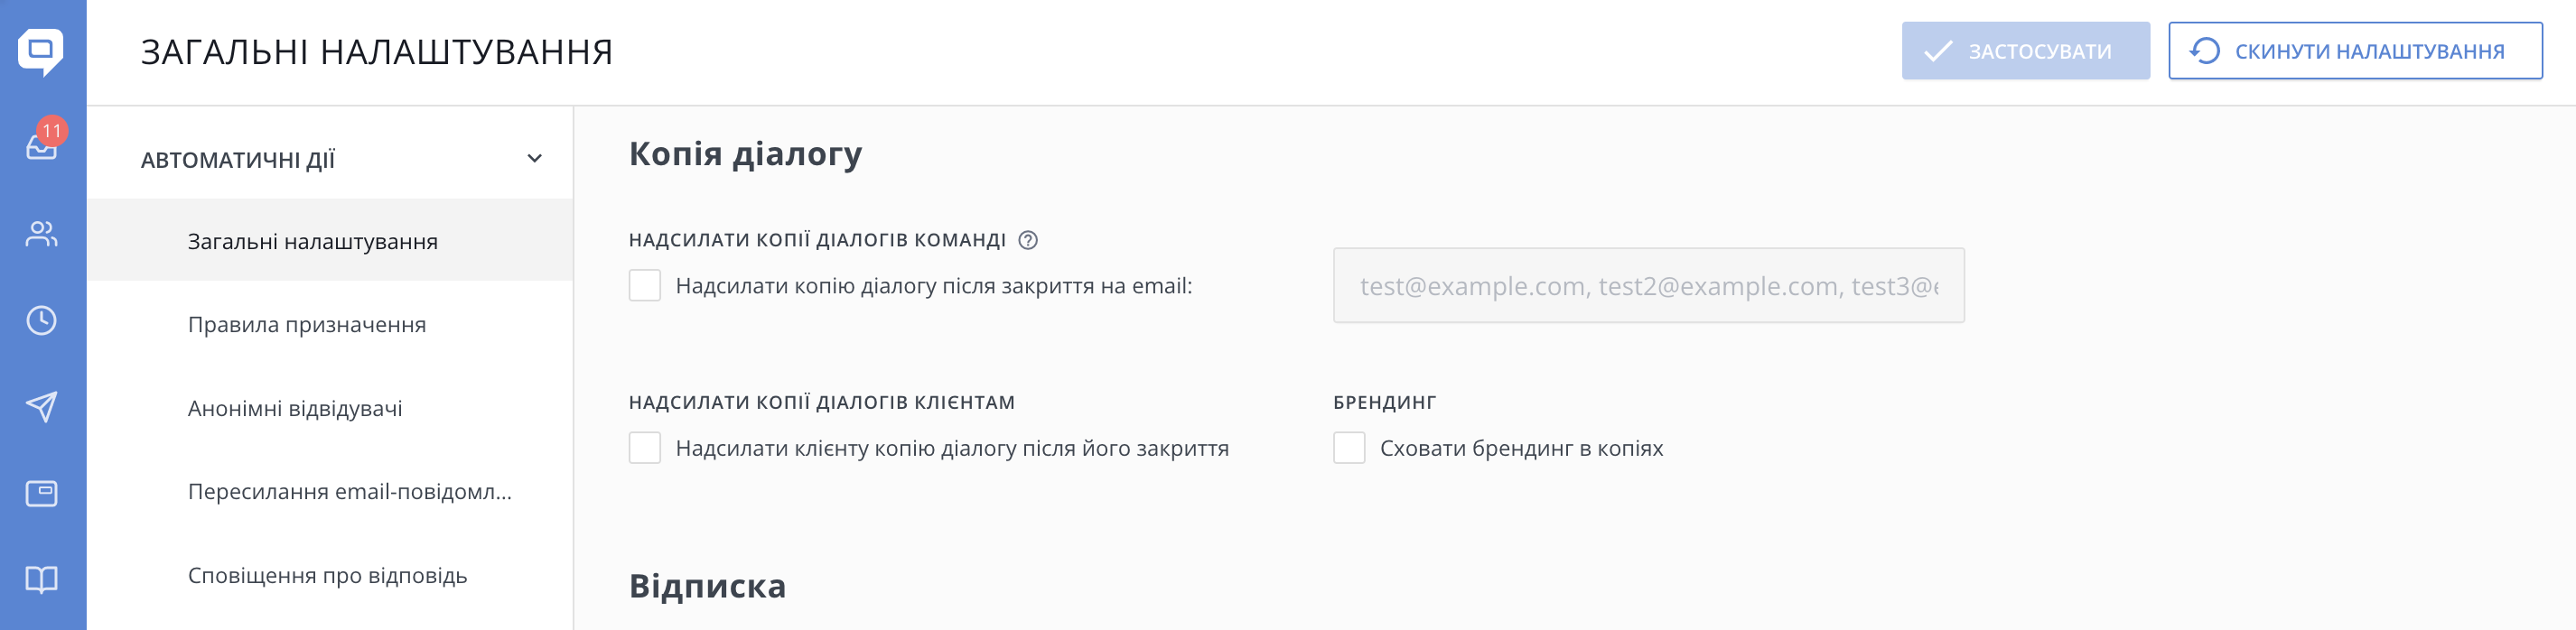Enable sending dialog copy to client
2576x630 pixels.
645,448
